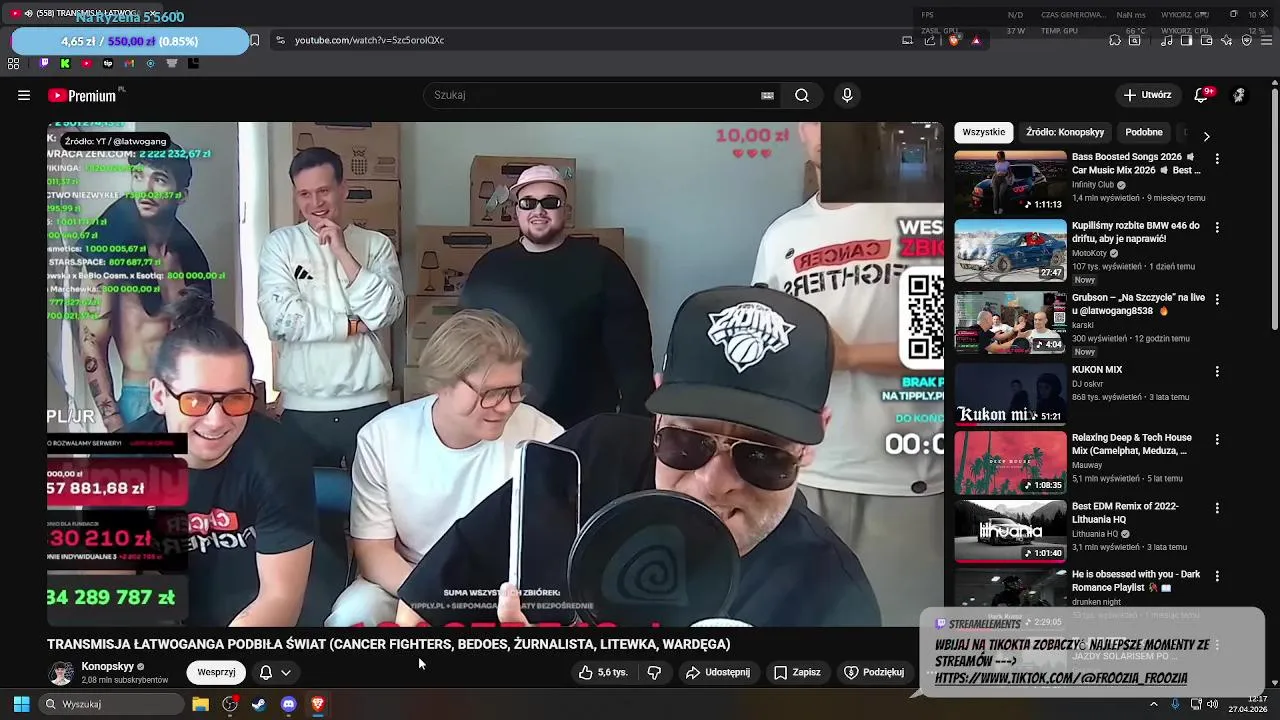
Task: Open Discord from the taskbar
Action: pos(288,704)
